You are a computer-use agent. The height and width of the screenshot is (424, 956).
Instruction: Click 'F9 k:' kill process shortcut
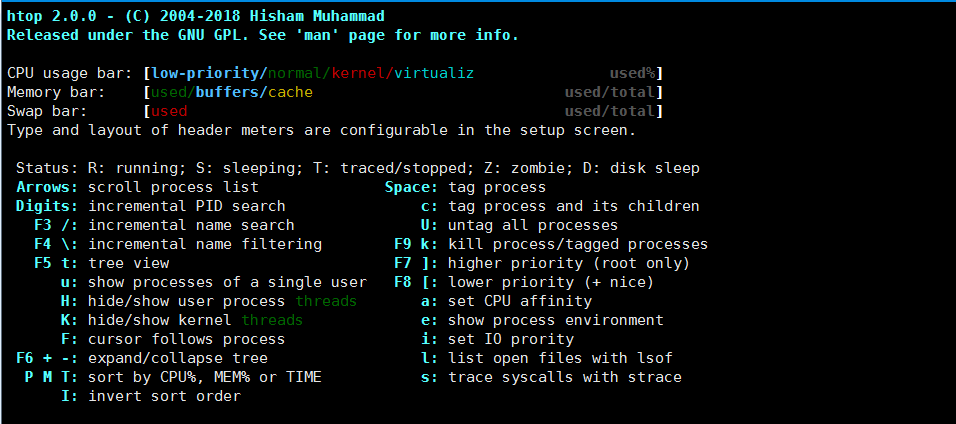pos(416,245)
